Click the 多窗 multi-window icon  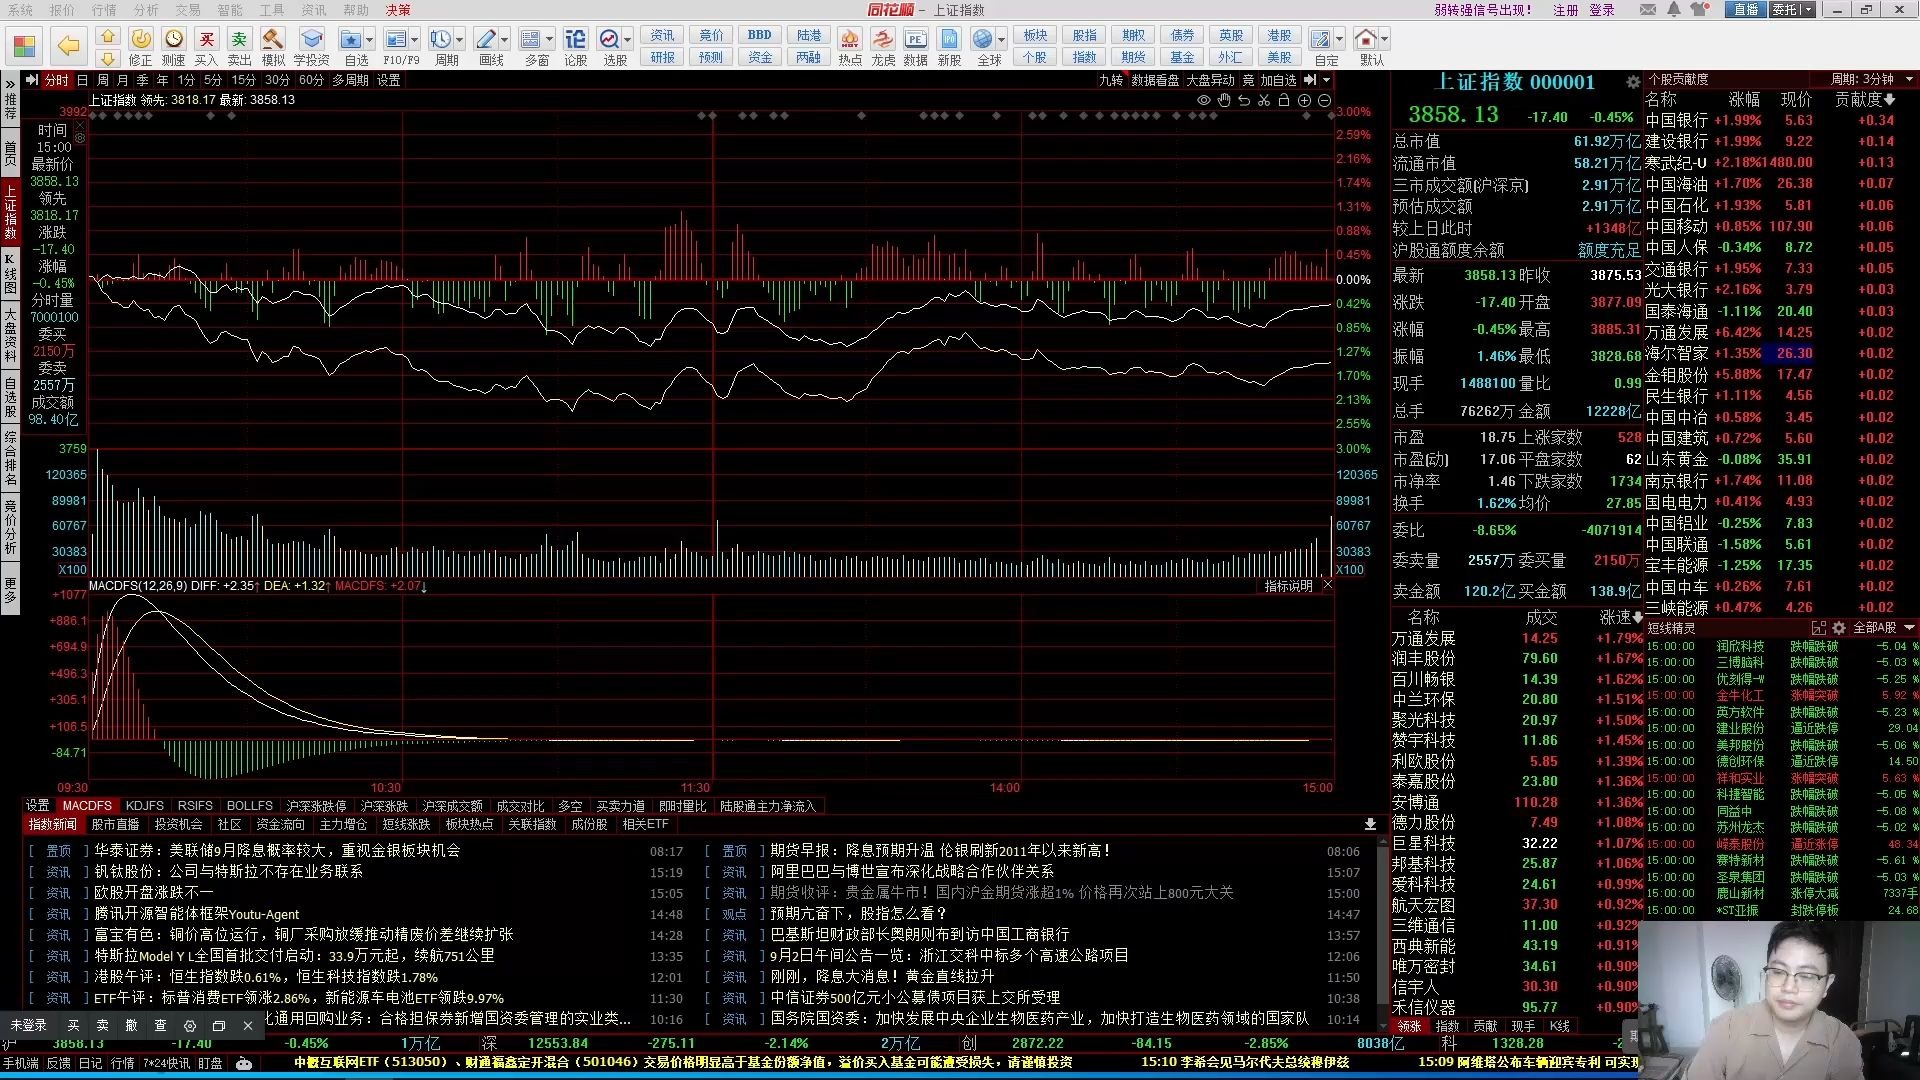[x=530, y=39]
